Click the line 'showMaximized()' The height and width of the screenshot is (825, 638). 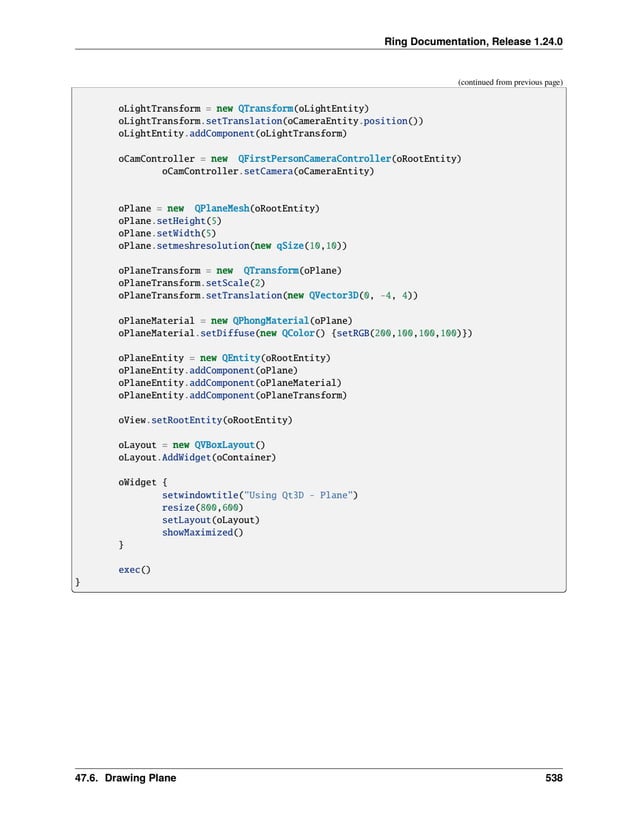point(202,532)
